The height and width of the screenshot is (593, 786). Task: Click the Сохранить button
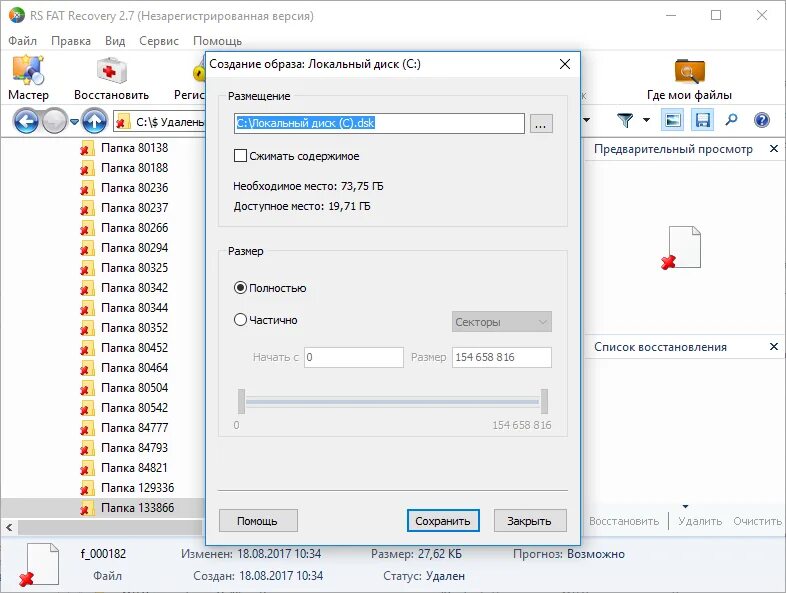443,521
